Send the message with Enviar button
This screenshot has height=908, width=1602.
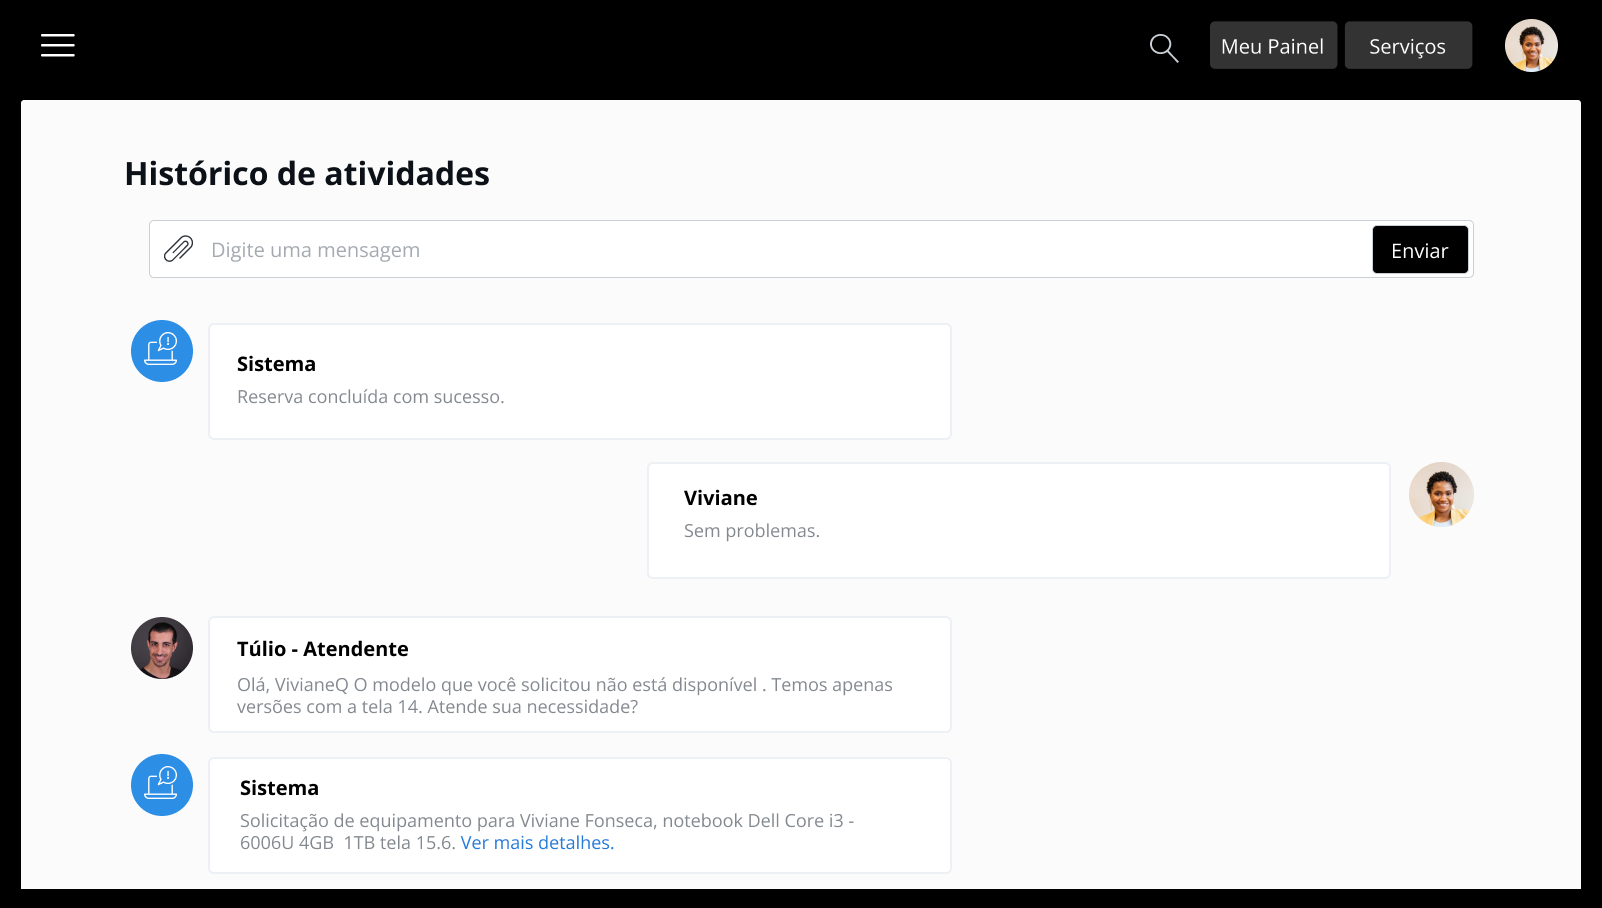point(1420,250)
